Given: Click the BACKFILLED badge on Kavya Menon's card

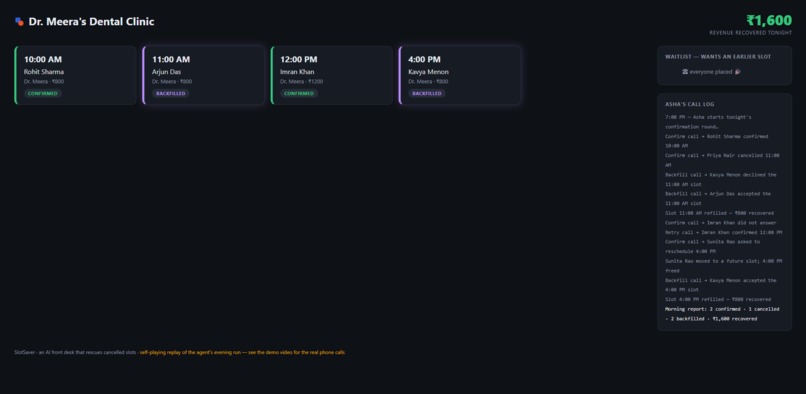Looking at the screenshot, I should 427,94.
